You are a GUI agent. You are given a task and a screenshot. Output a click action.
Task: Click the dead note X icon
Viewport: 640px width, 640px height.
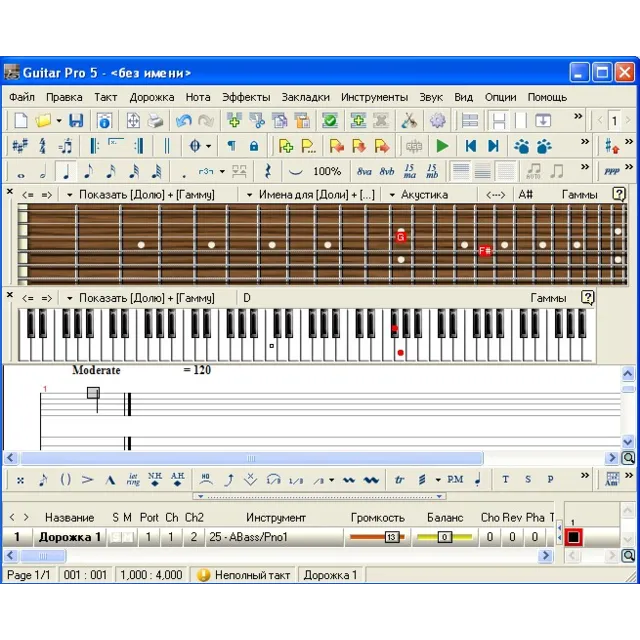click(20, 480)
